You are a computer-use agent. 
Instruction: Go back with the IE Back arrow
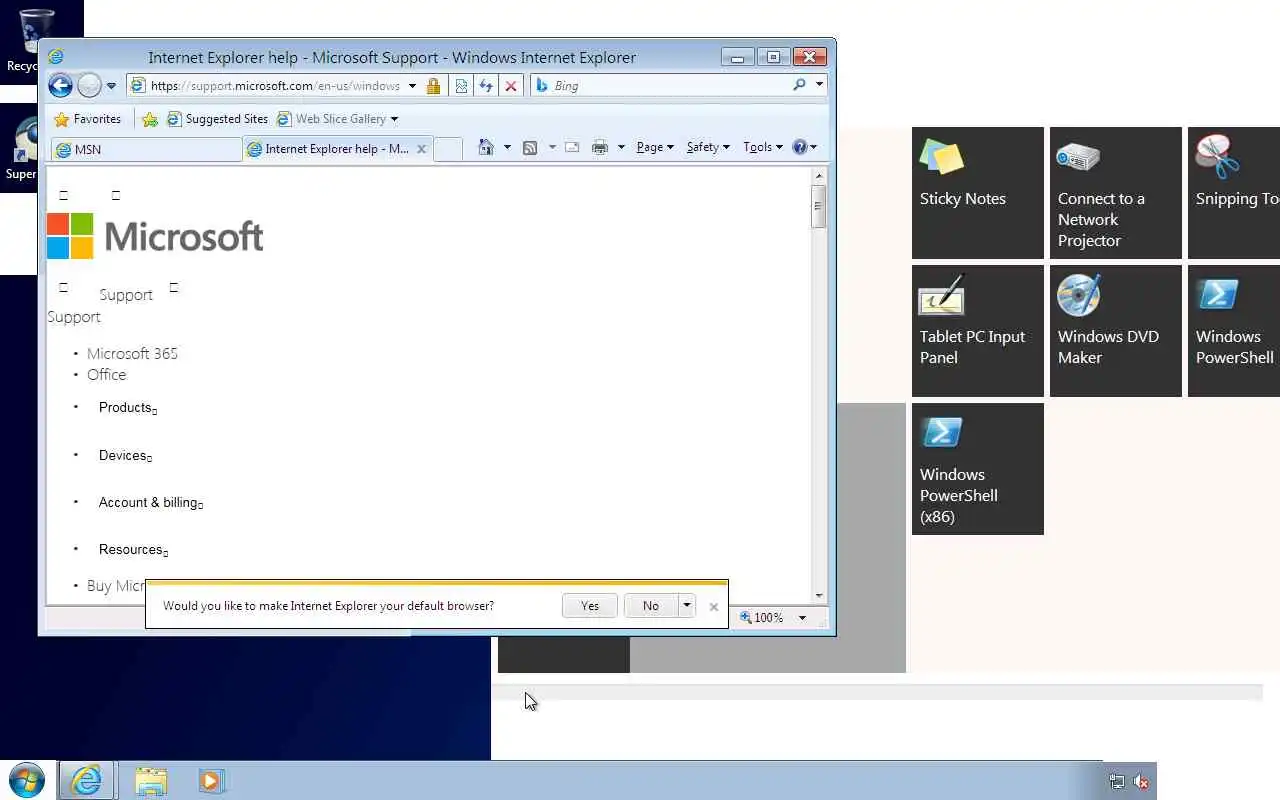60,85
